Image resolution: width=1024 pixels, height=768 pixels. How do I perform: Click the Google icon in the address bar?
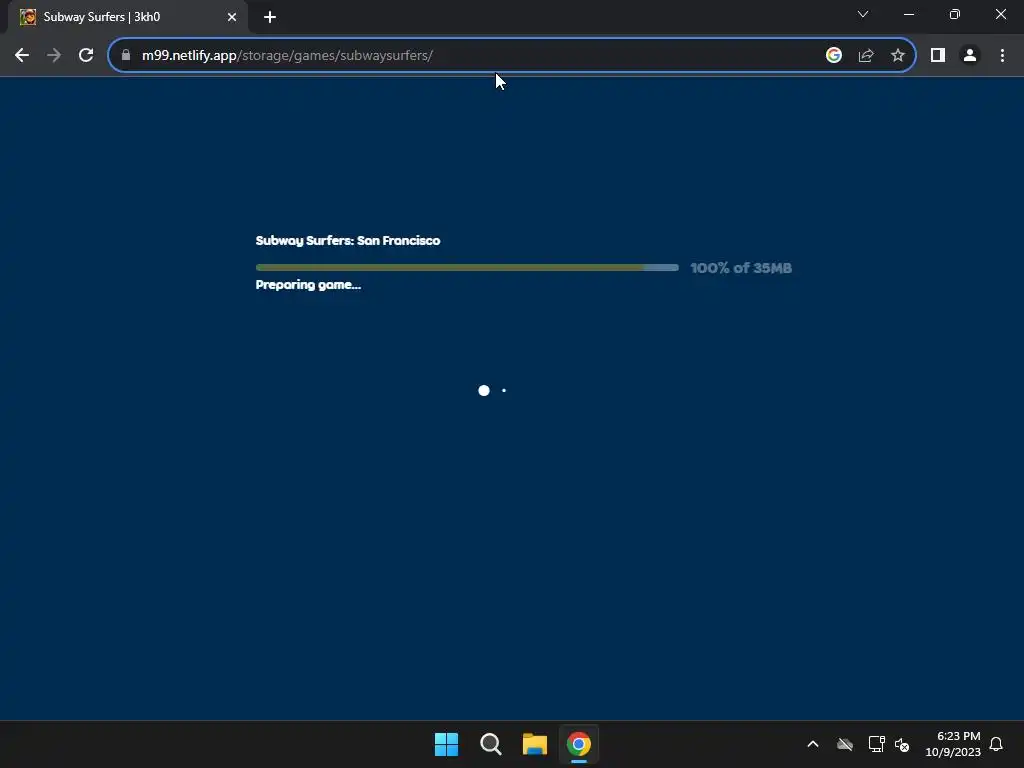point(833,56)
